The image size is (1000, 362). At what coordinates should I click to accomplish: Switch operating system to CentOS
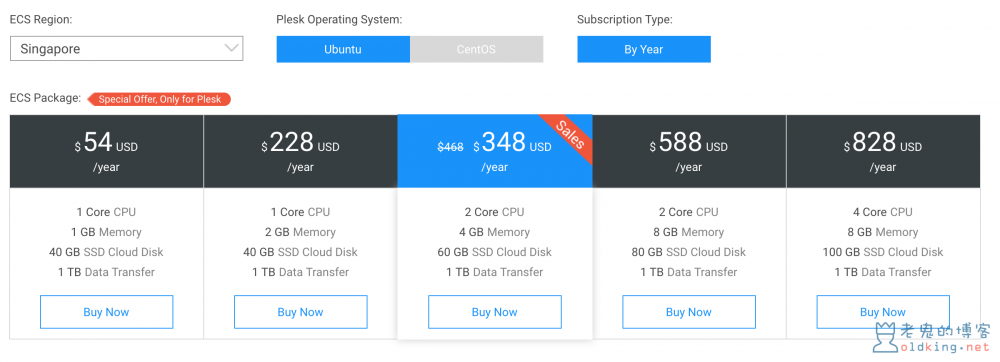point(476,49)
